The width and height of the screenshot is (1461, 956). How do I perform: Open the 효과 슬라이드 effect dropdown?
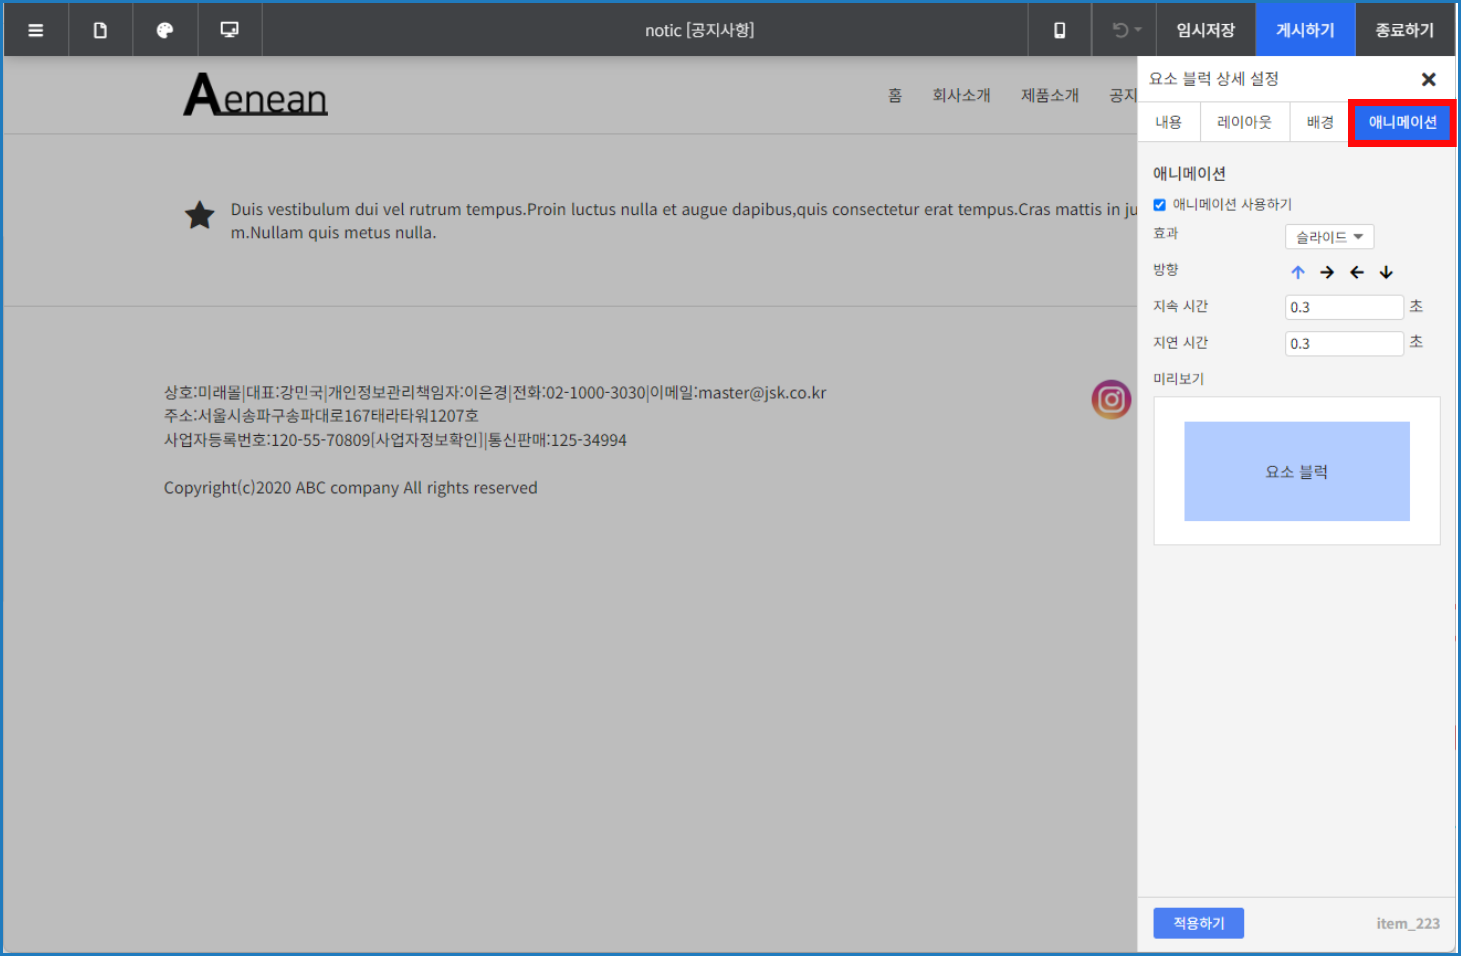point(1328,236)
